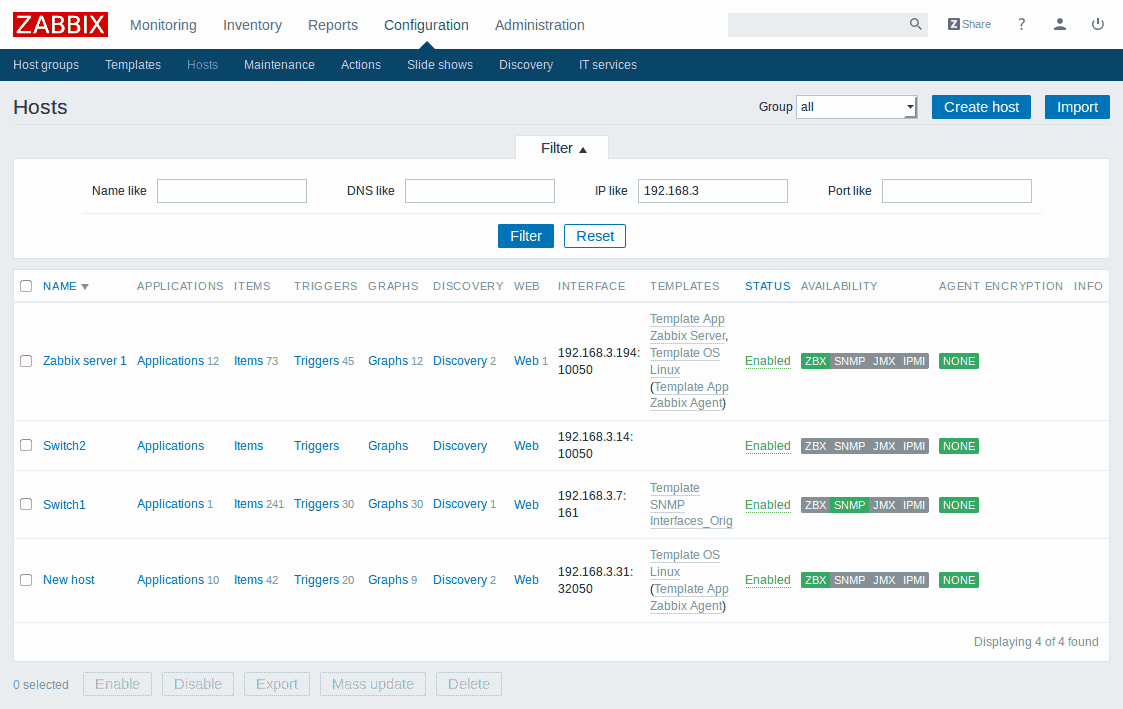Click the Zabbix logo
This screenshot has height=709, width=1123.
(60, 24)
